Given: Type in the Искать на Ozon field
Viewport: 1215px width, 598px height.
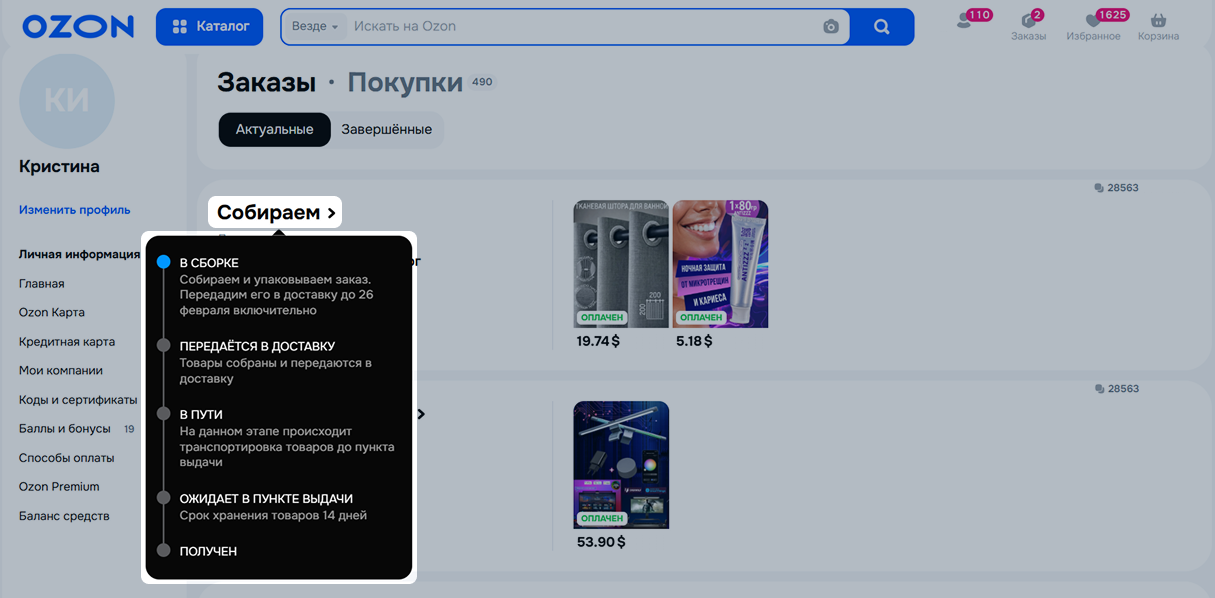Looking at the screenshot, I should (580, 27).
